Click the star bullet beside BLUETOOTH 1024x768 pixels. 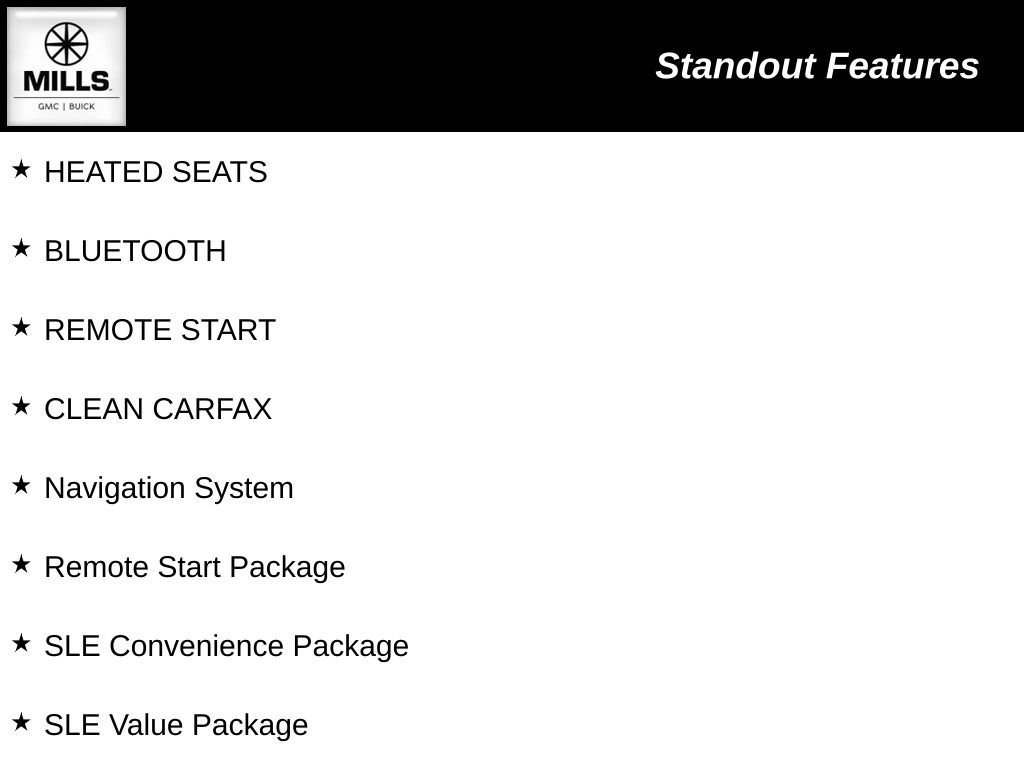coord(21,248)
